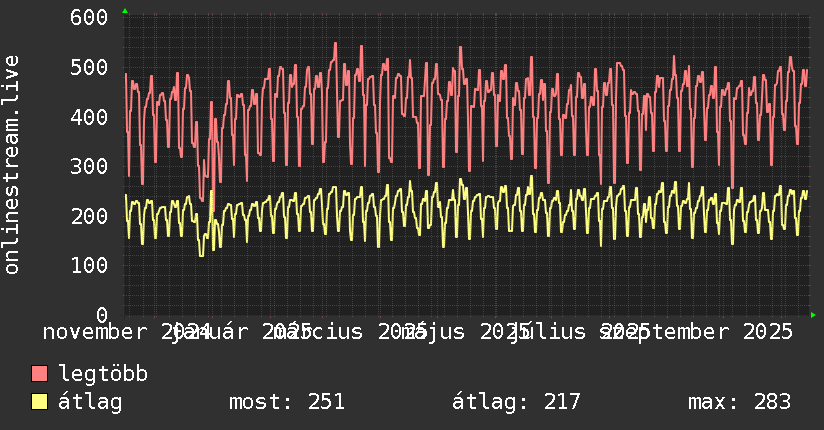This screenshot has width=824, height=430.
Task: Click the átlag legend label beside yellow swatch
Action: tap(90, 402)
